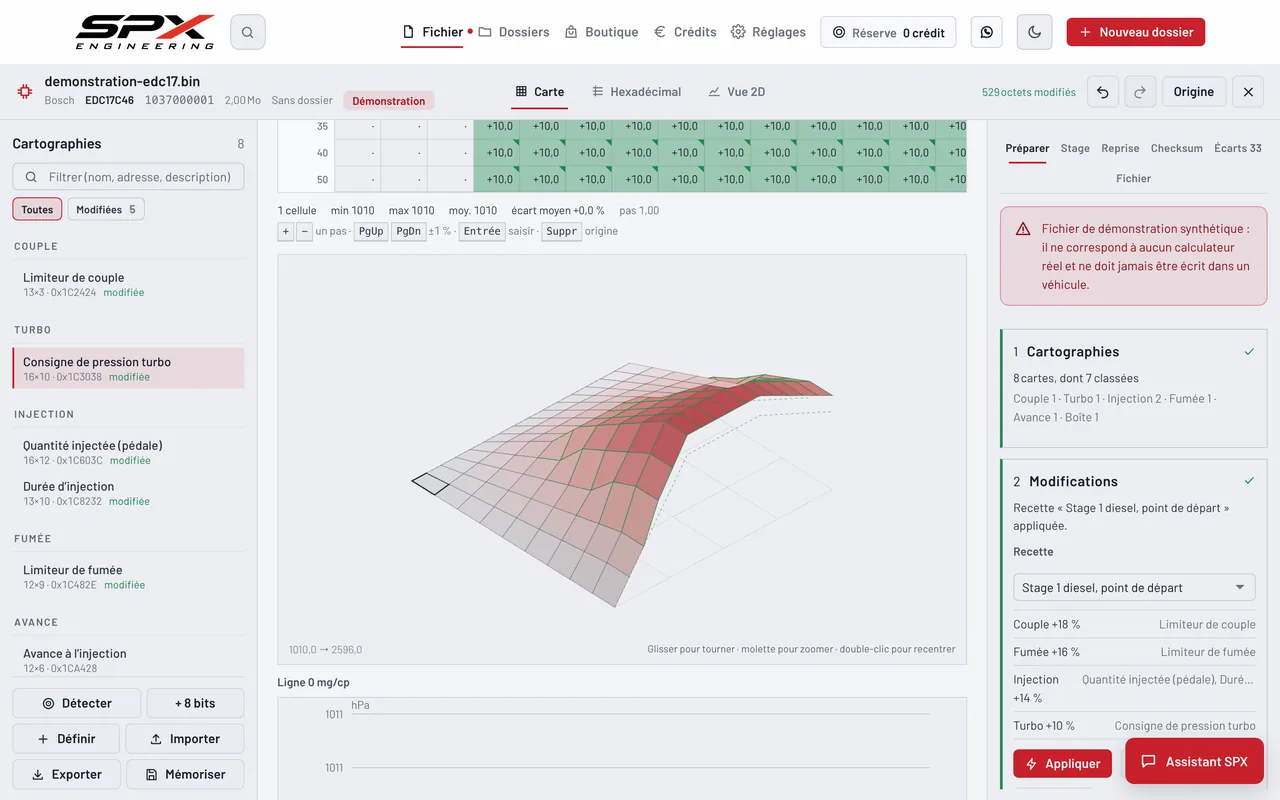
Task: Open the WhatsApp contact icon
Action: tap(987, 32)
